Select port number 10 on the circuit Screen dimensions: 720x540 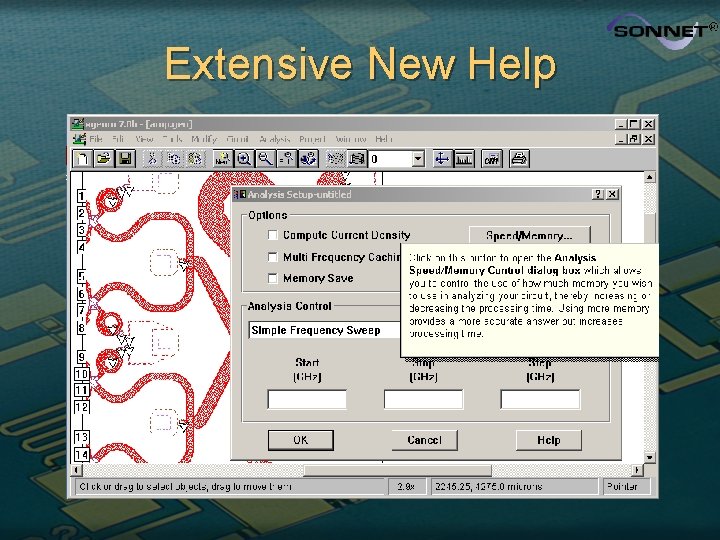pos(82,374)
